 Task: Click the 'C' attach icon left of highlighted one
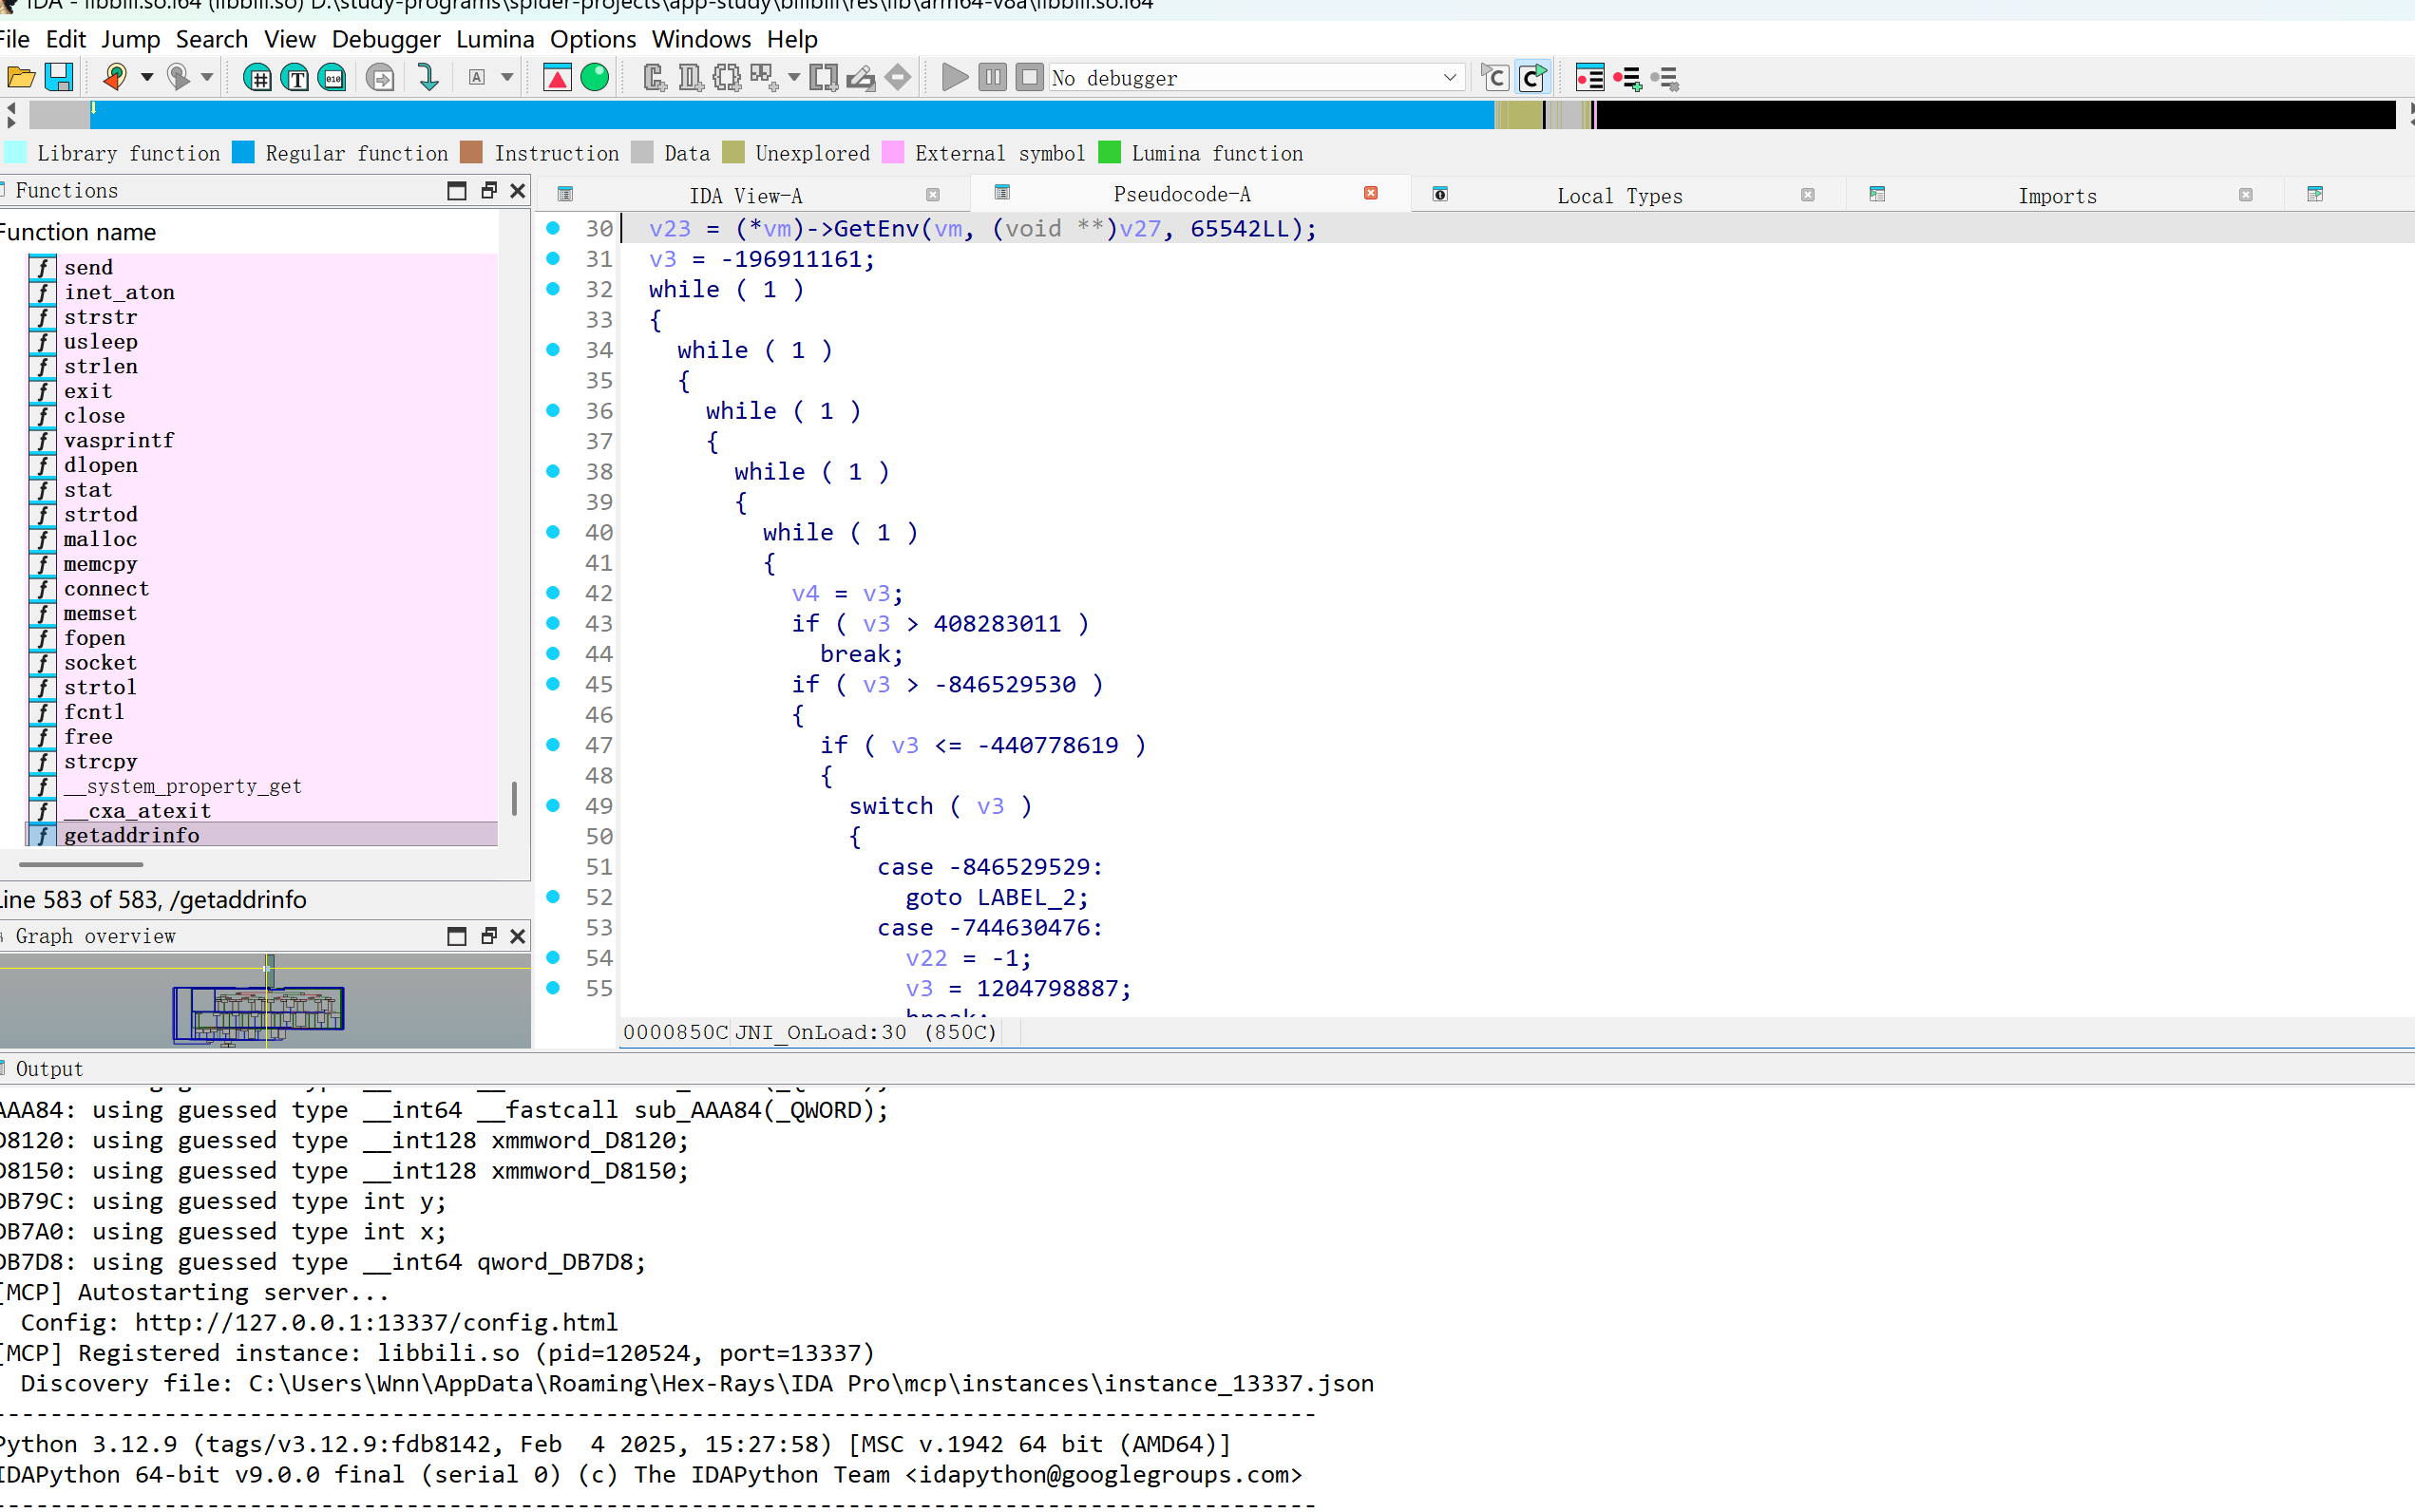pyautogui.click(x=1495, y=77)
